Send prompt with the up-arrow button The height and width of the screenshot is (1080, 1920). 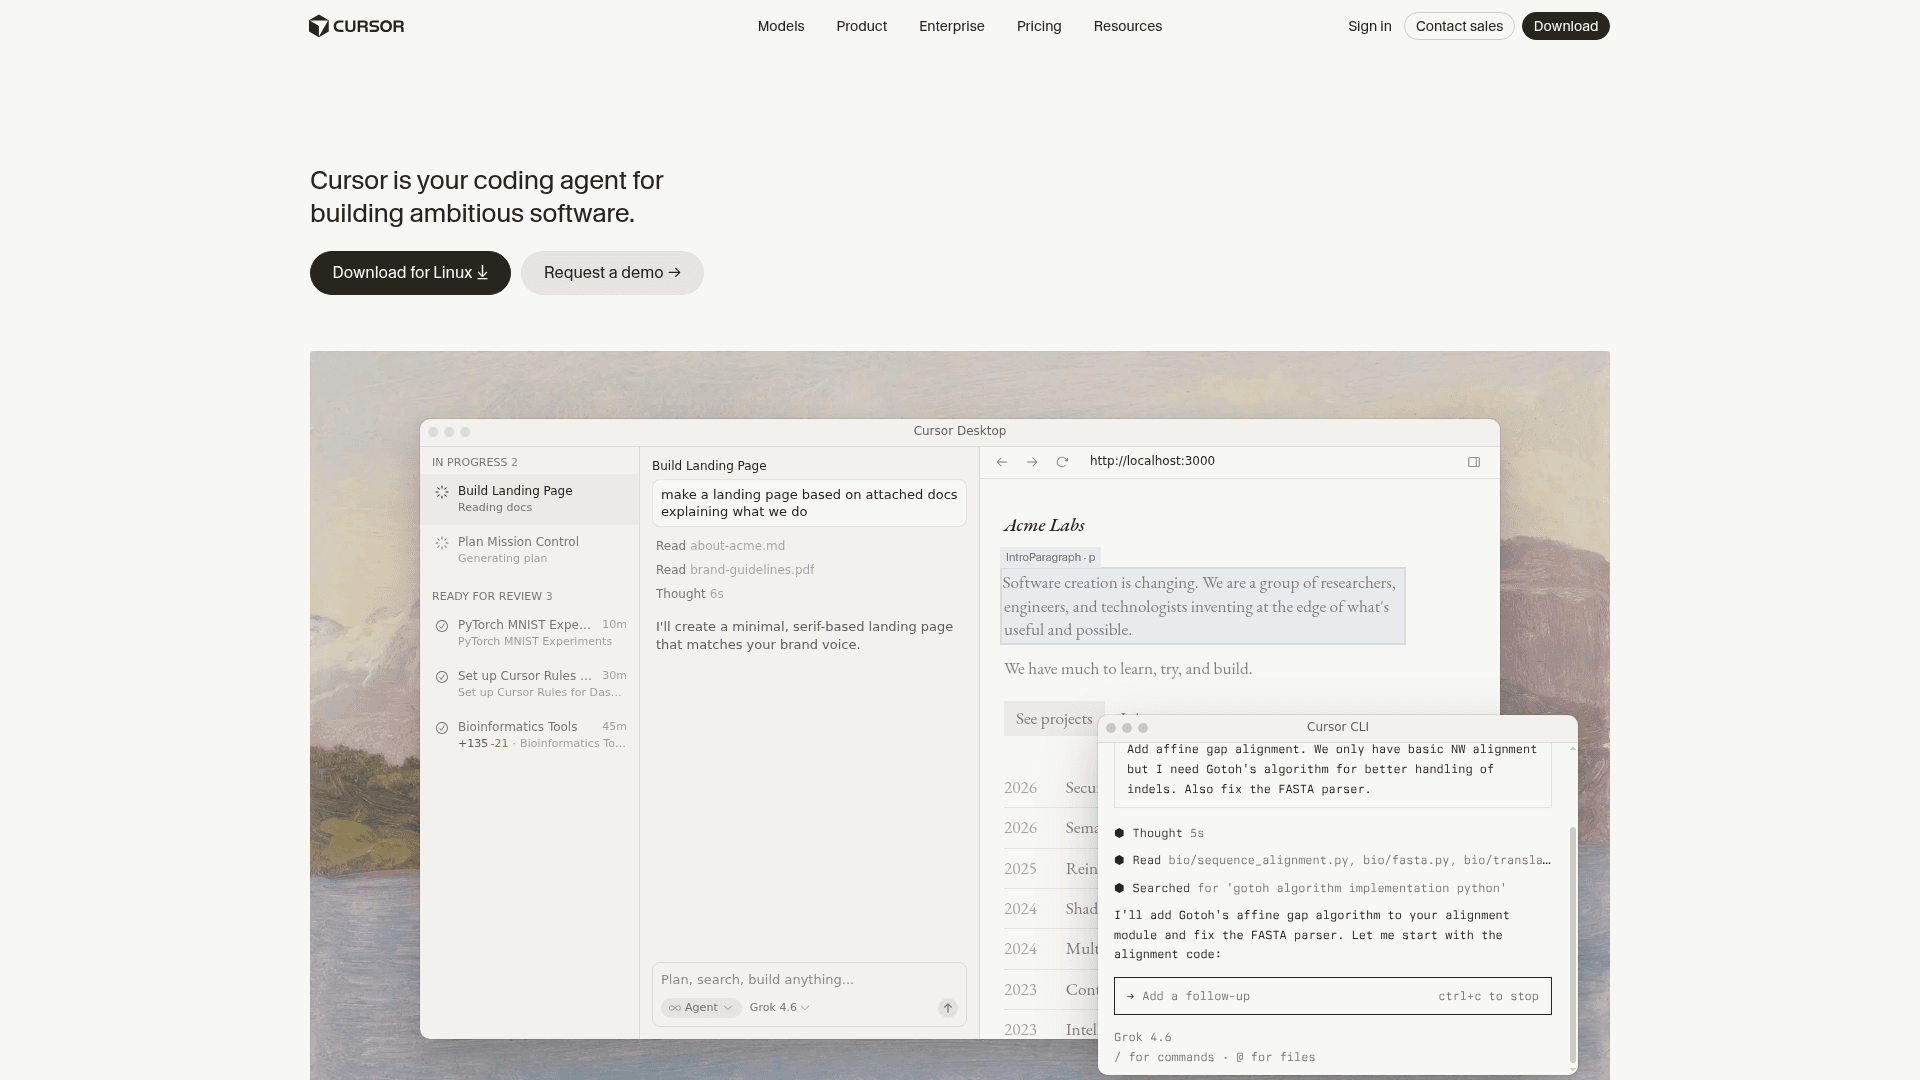[948, 1008]
